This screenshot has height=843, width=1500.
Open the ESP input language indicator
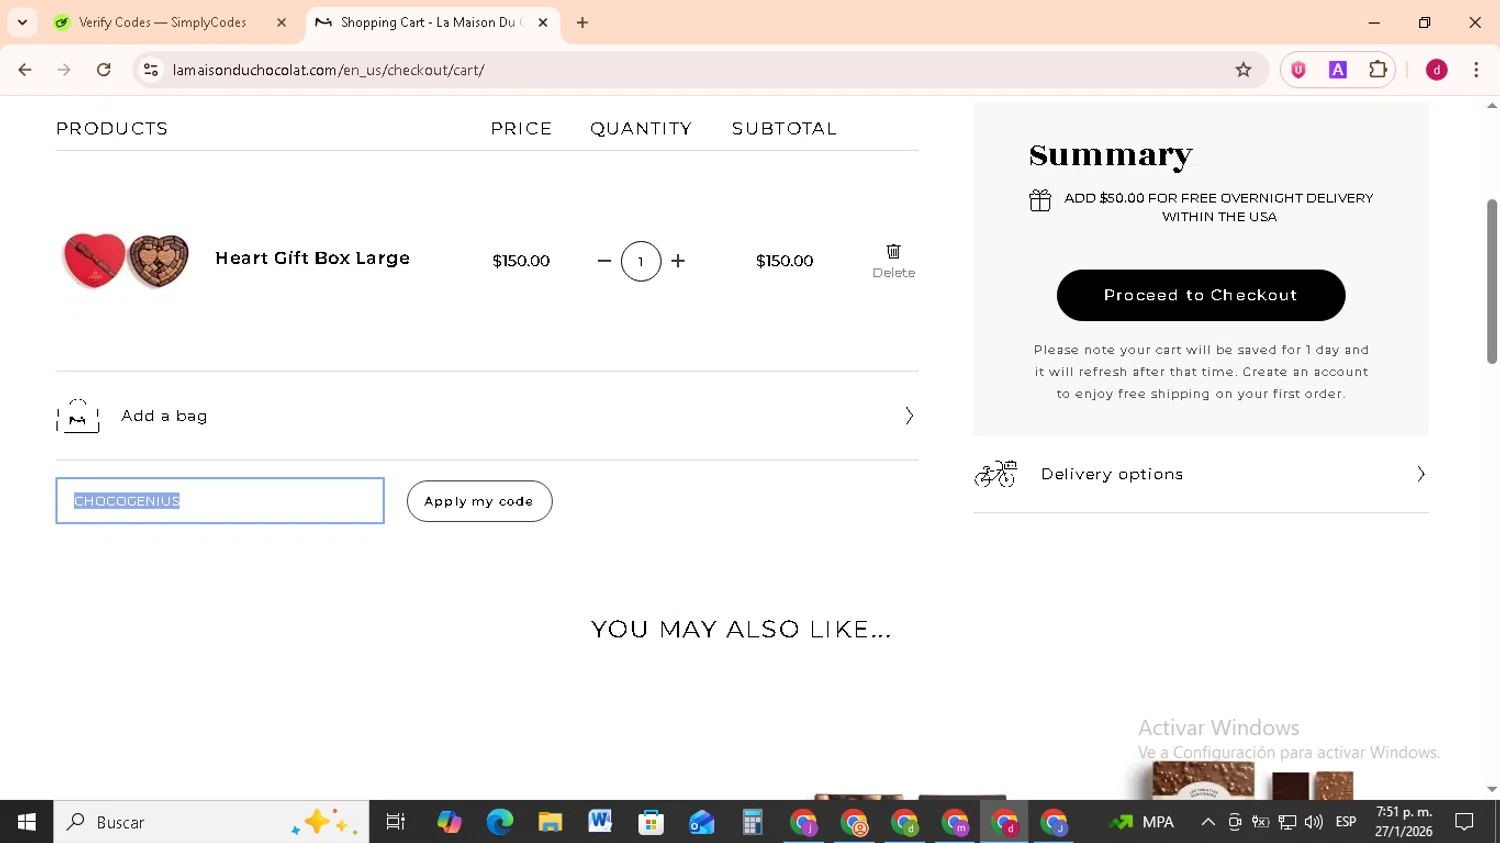[1346, 822]
